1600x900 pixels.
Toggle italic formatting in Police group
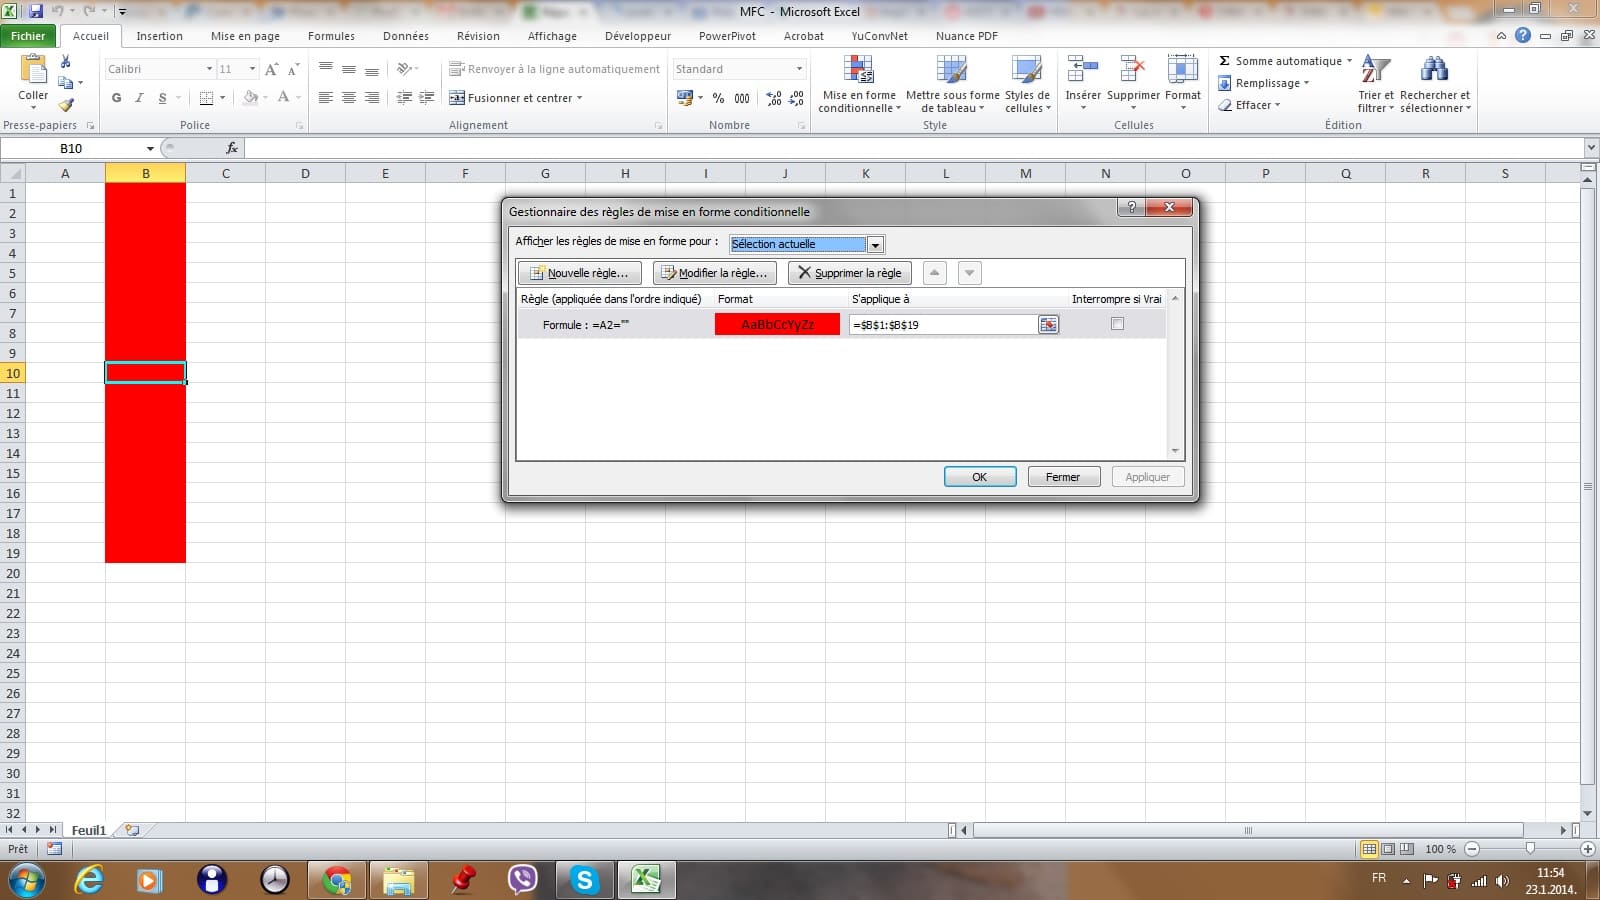point(139,98)
